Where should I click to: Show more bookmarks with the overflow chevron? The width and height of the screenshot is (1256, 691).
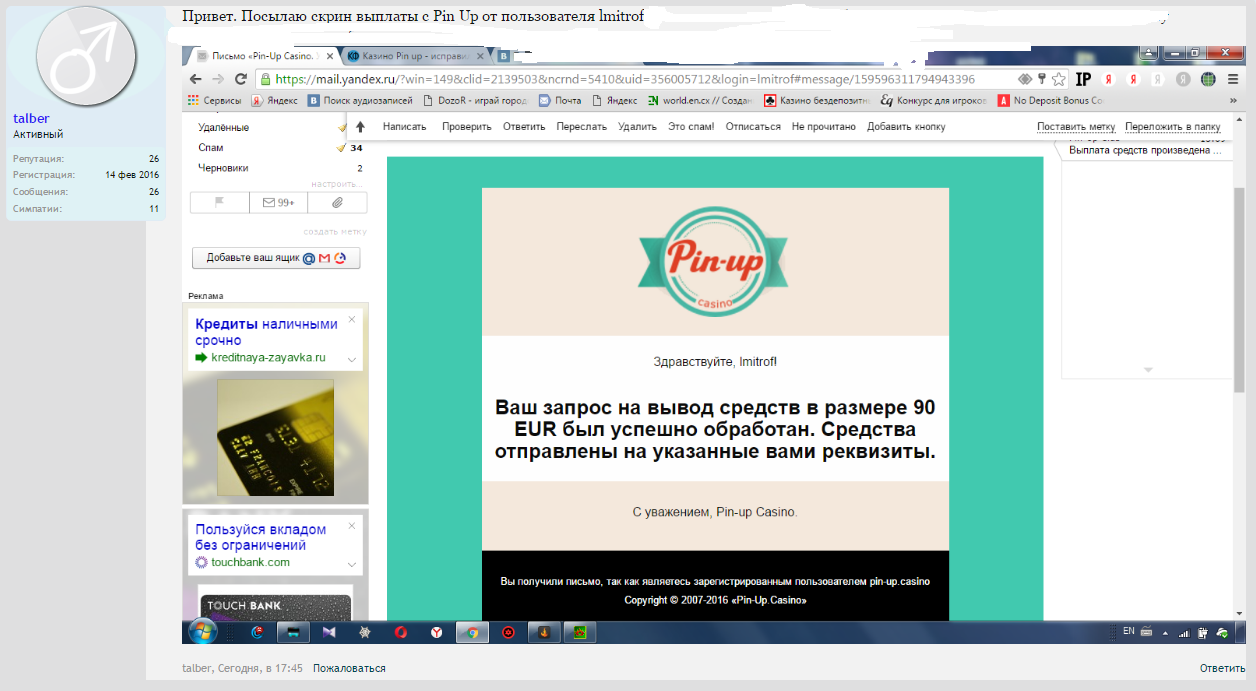(1233, 100)
